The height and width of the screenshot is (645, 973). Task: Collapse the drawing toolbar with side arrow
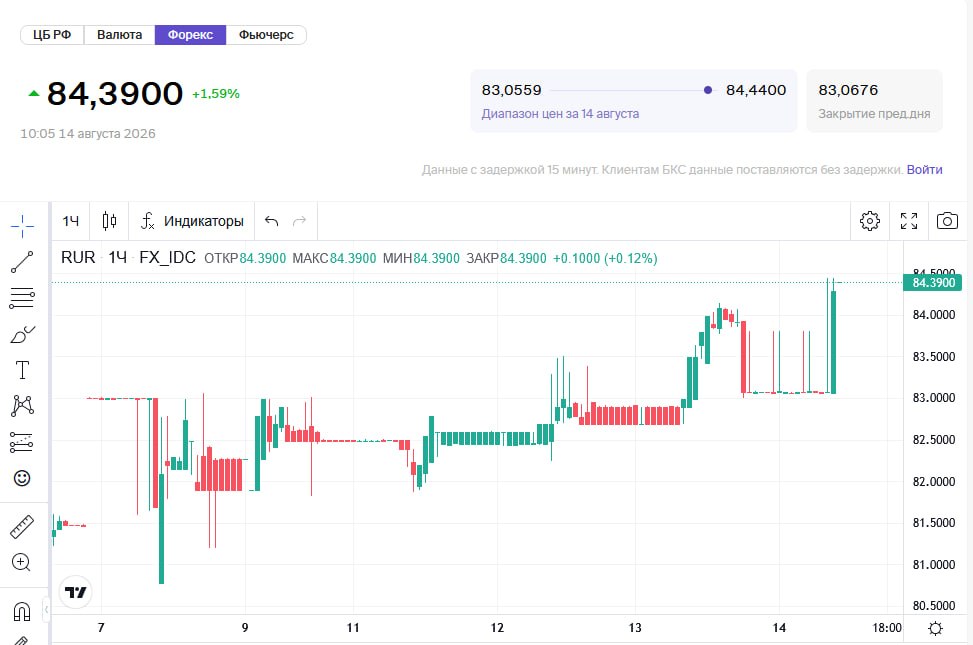(x=46, y=610)
